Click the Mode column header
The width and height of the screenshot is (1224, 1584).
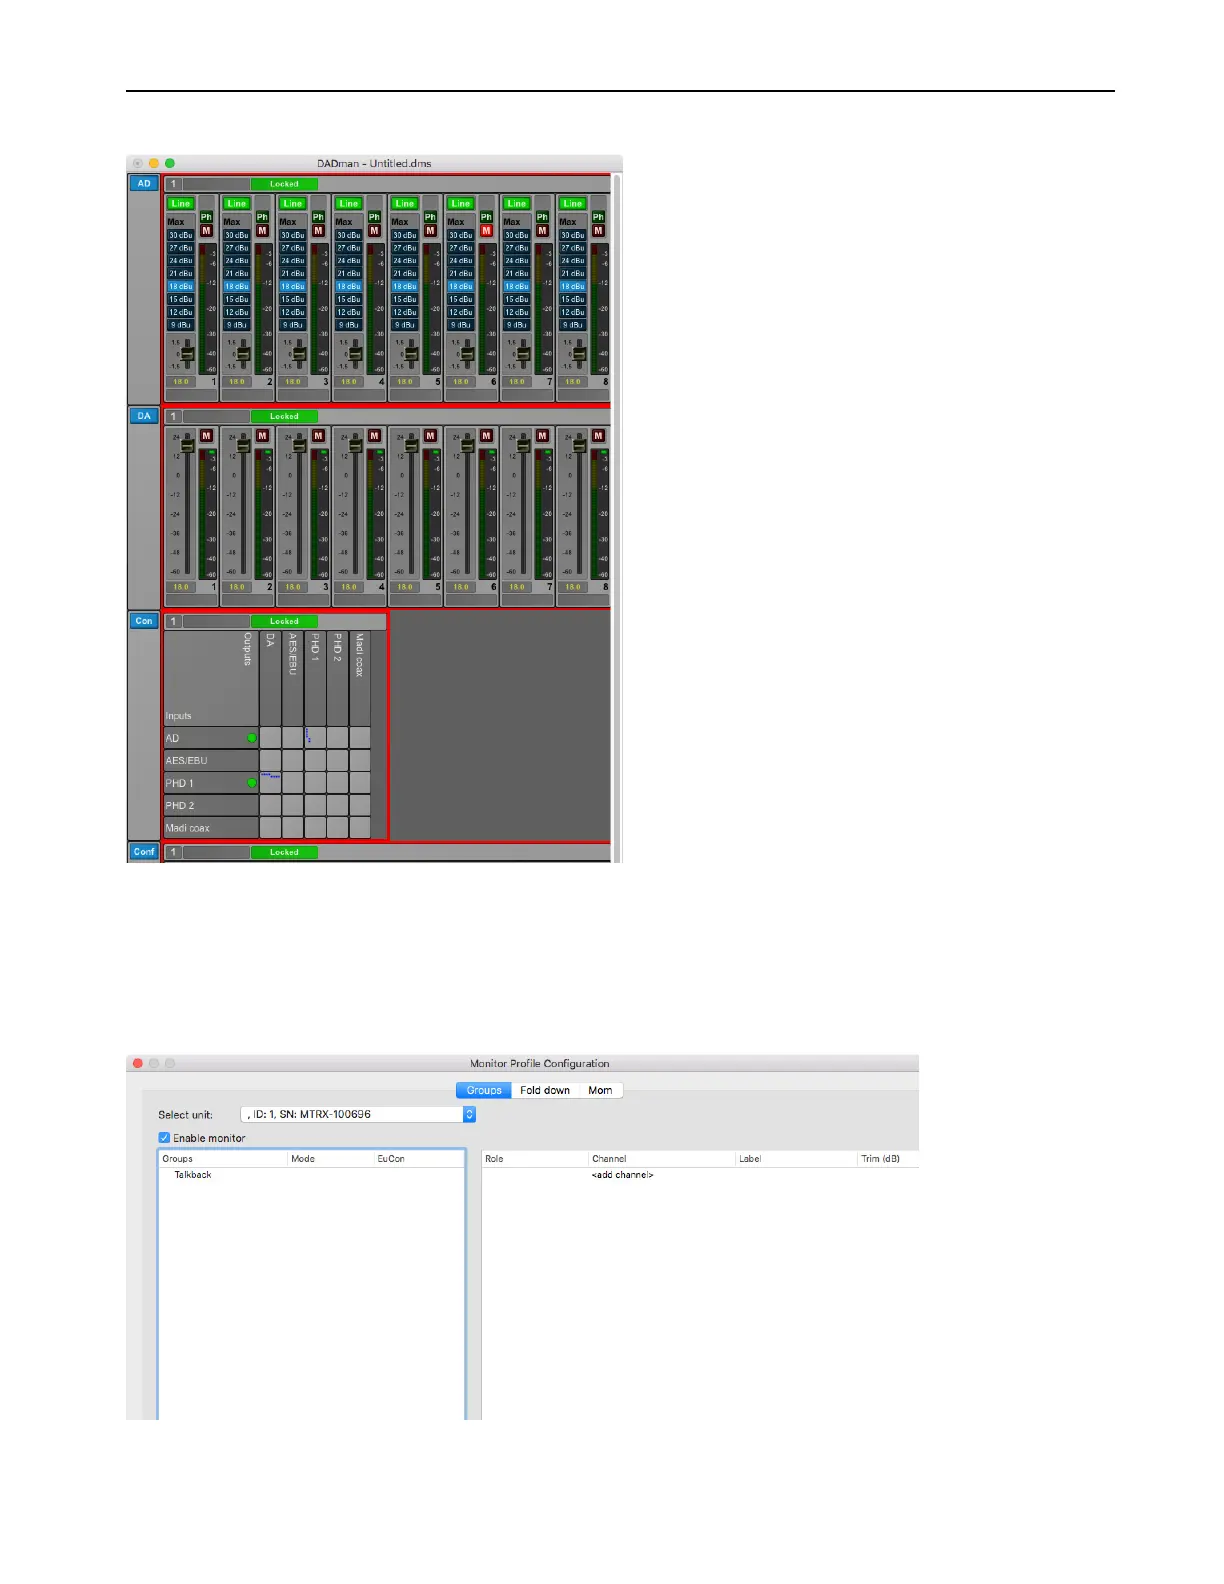[331, 1159]
